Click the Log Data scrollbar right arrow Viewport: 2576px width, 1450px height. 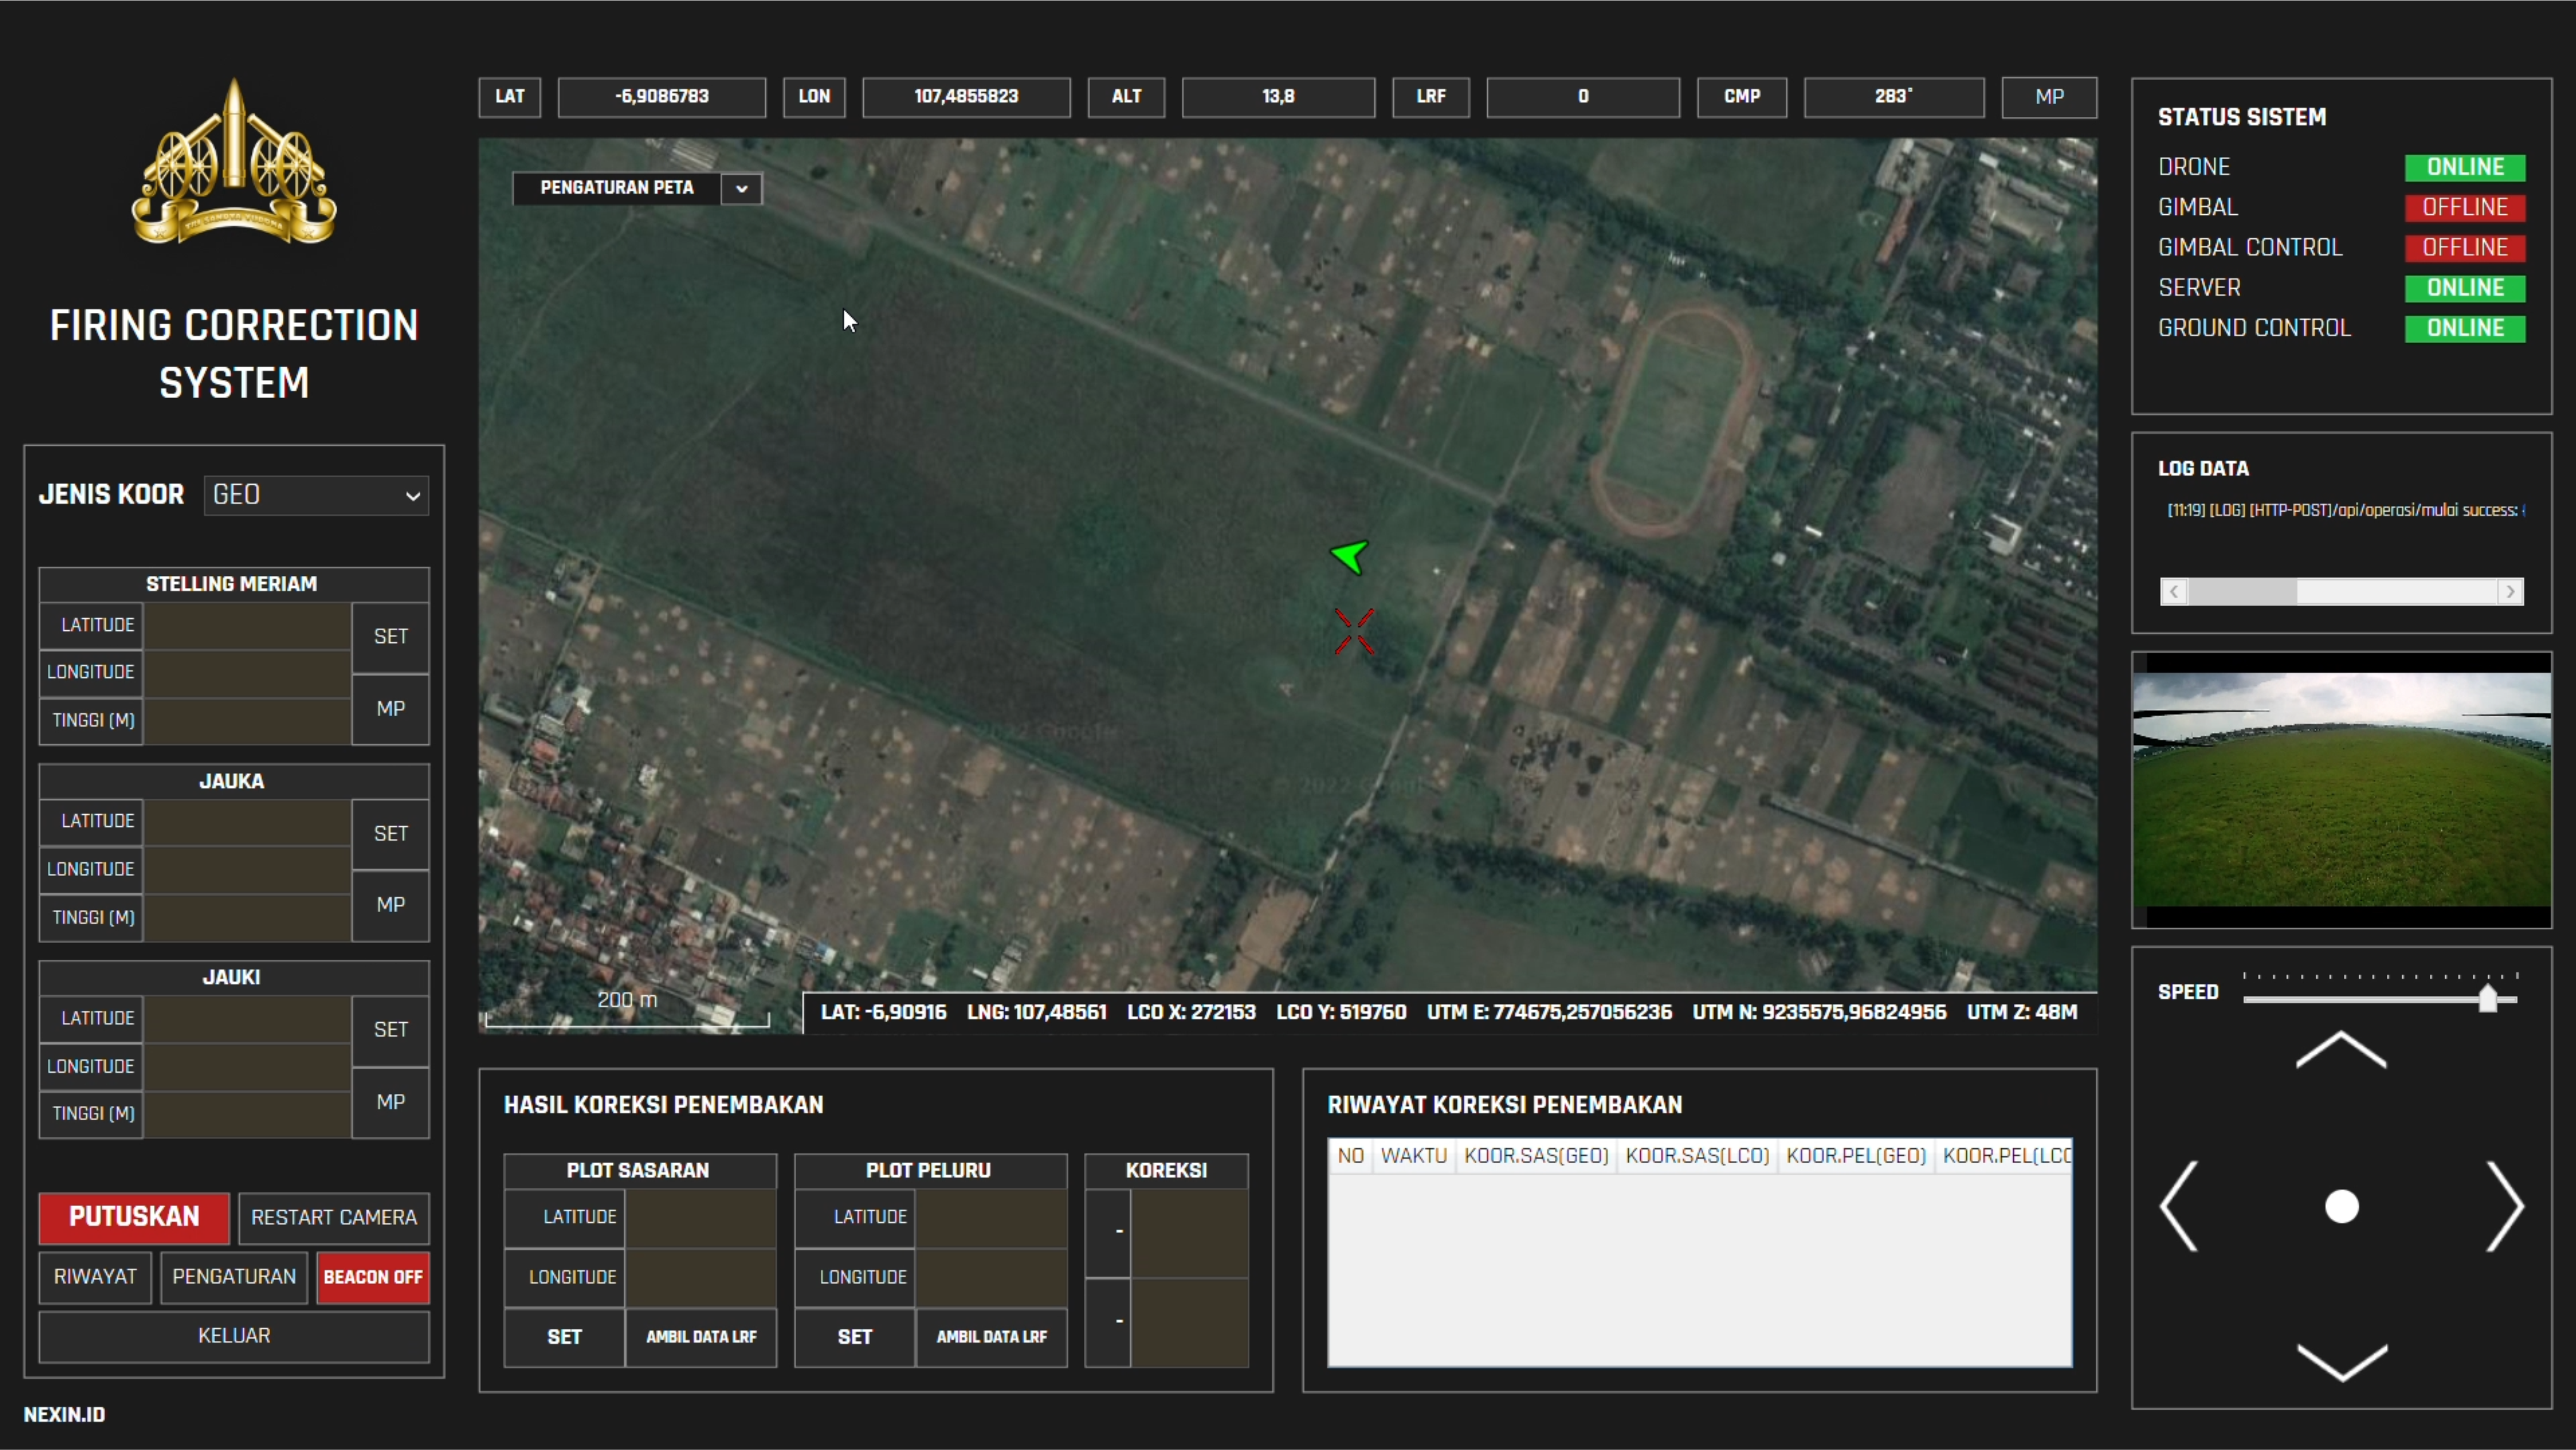[2509, 592]
